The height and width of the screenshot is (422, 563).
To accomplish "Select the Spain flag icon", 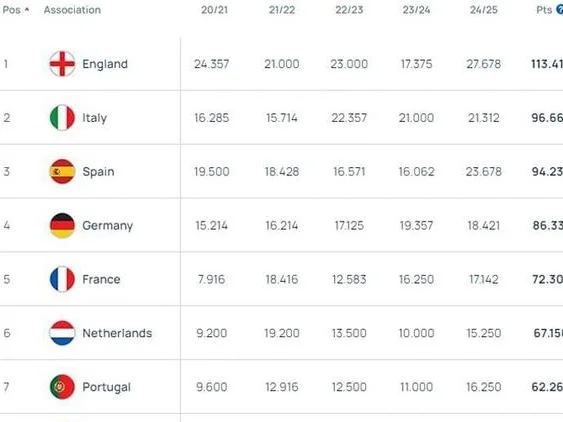I will (x=62, y=171).
